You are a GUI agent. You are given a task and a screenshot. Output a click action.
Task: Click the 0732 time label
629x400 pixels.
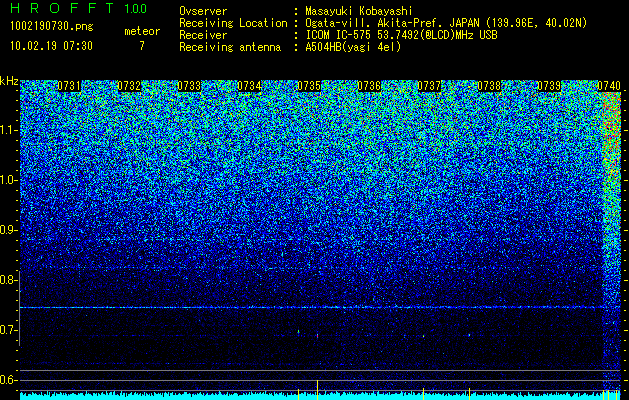click(x=129, y=86)
